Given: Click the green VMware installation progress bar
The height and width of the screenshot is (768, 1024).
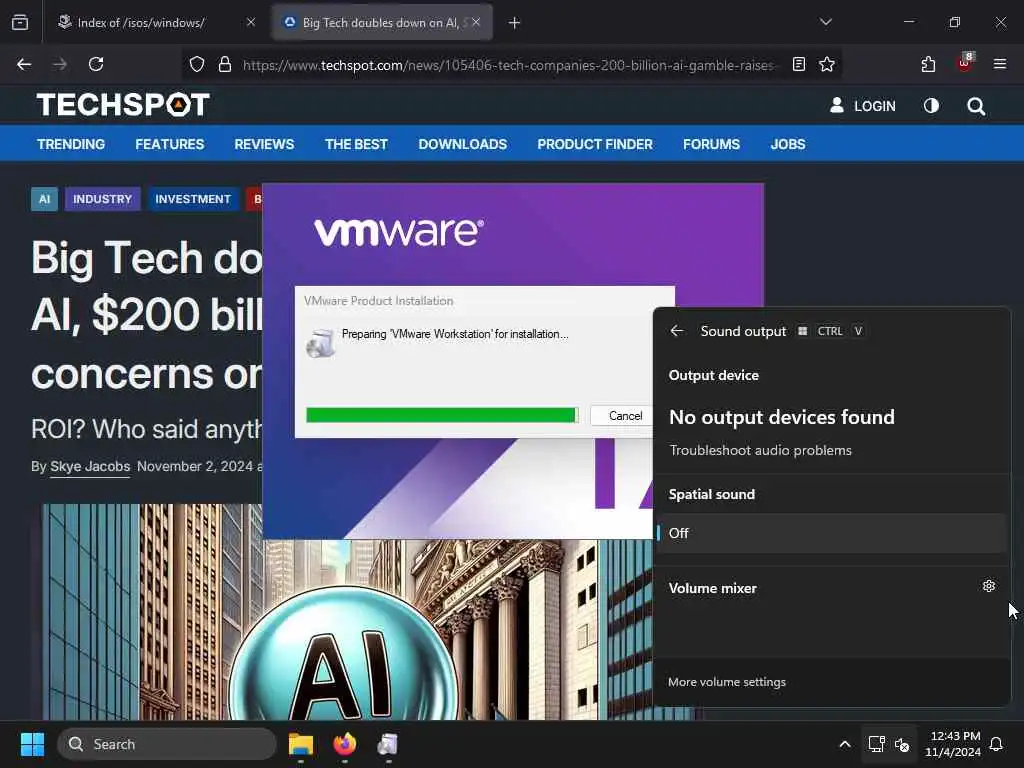Looking at the screenshot, I should coord(442,415).
